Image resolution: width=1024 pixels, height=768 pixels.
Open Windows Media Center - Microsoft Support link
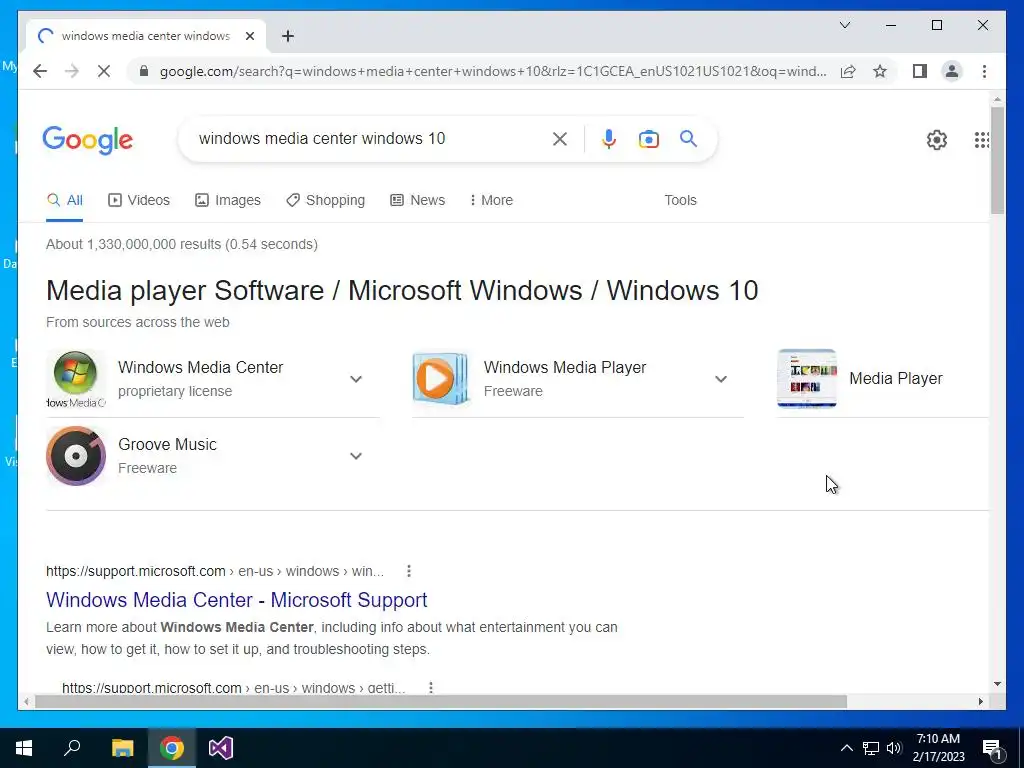click(x=236, y=600)
